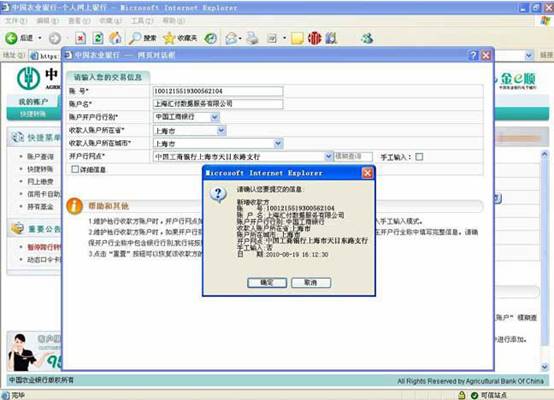Click the IE Back arrow icon
This screenshot has height=400, width=554.
pos(11,38)
